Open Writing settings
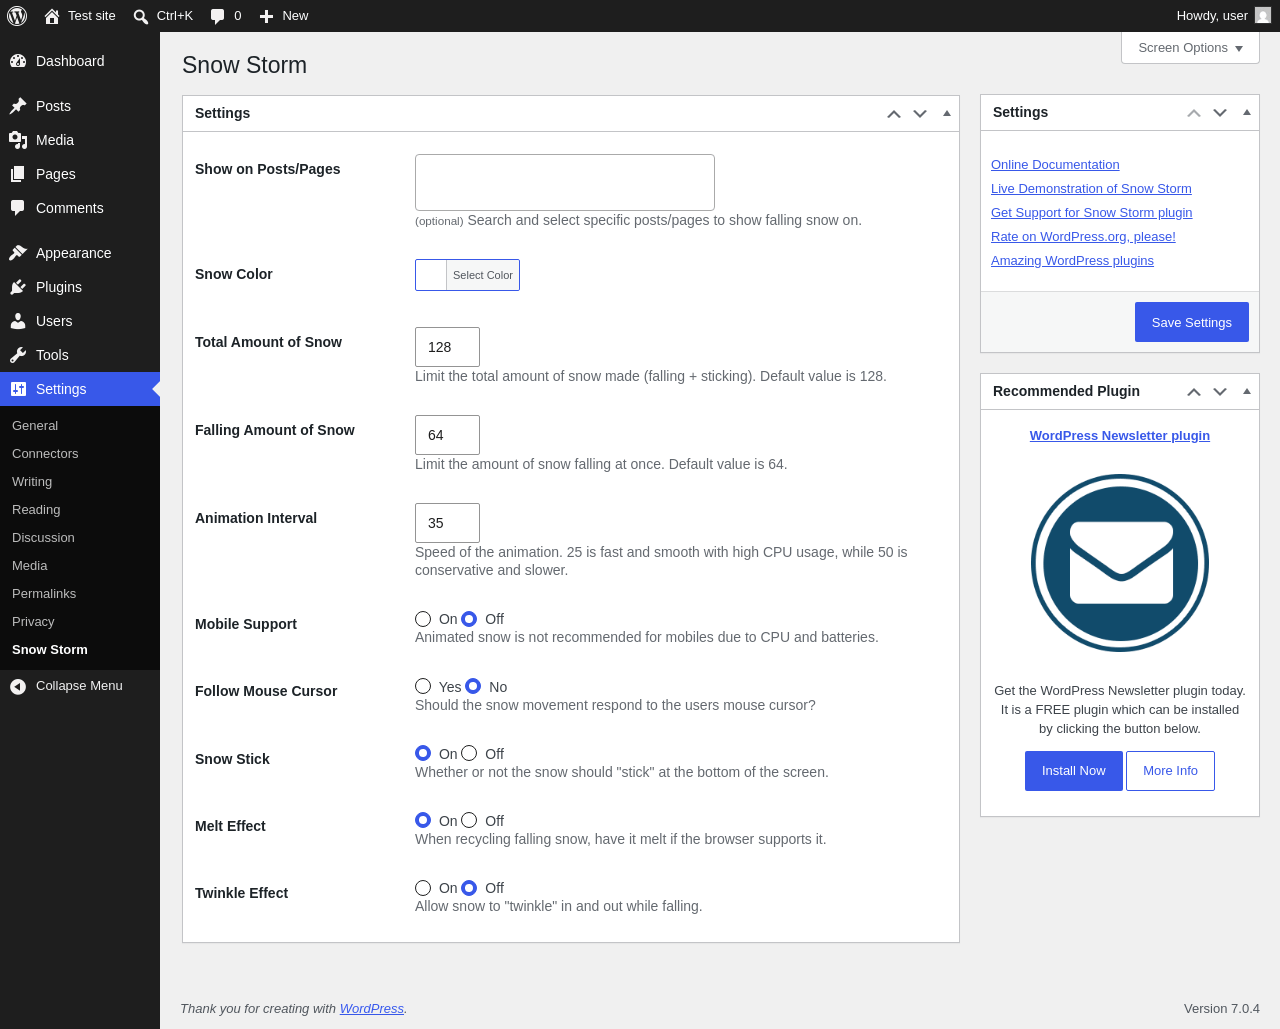 [32, 482]
